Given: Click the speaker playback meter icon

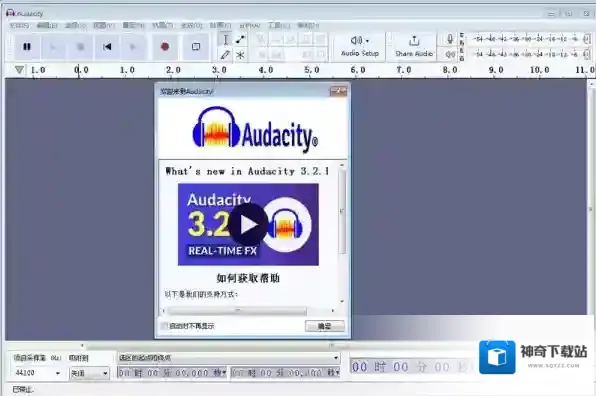Looking at the screenshot, I should coord(450,54).
